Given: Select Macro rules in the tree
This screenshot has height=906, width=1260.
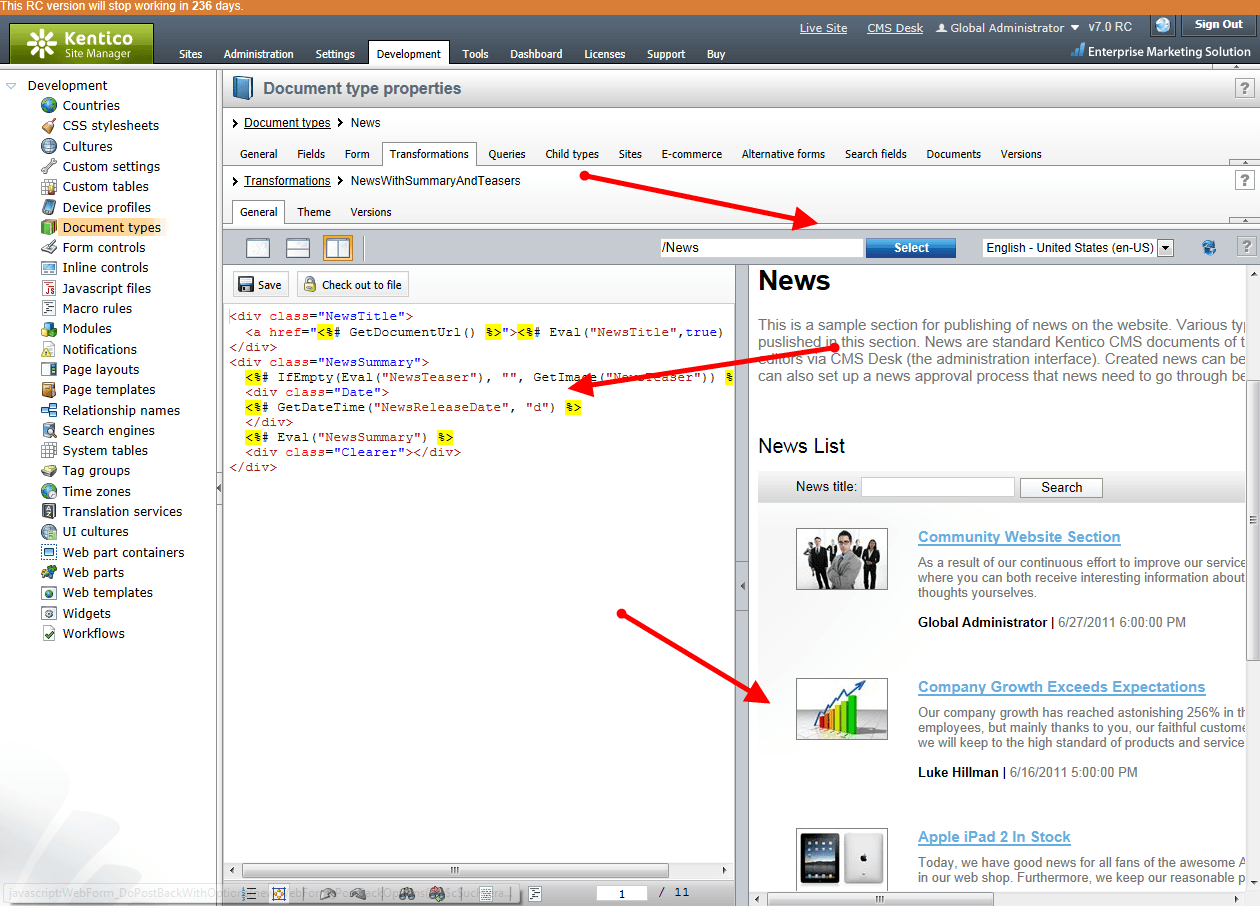Looking at the screenshot, I should [97, 309].
